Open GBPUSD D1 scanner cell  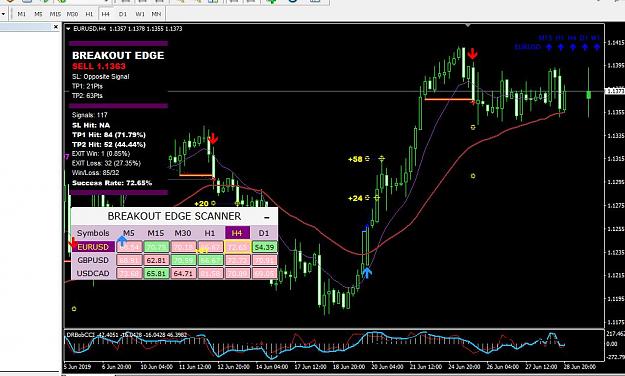pyautogui.click(x=264, y=260)
